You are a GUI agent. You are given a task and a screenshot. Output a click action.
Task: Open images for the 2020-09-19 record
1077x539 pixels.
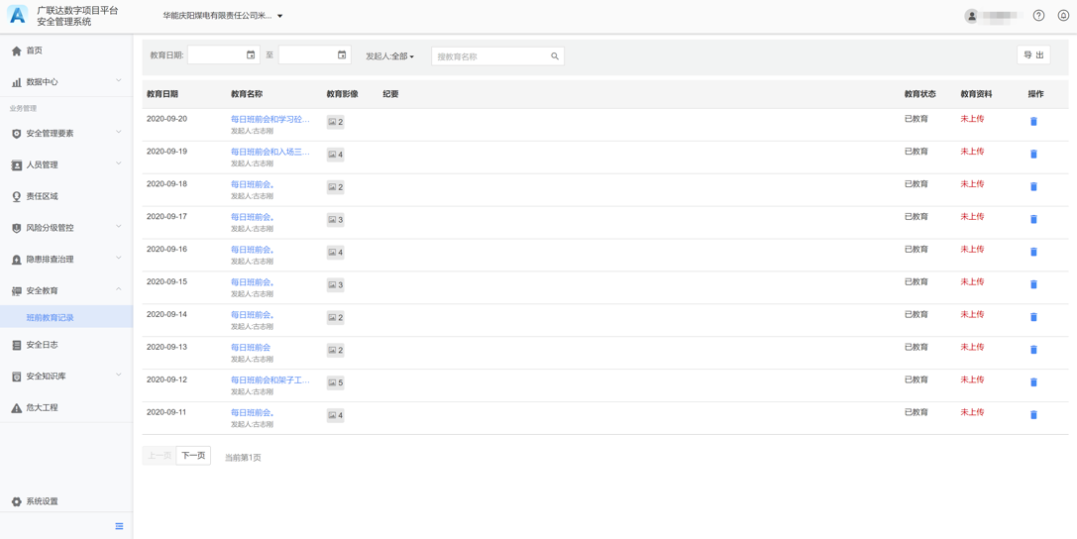335,154
